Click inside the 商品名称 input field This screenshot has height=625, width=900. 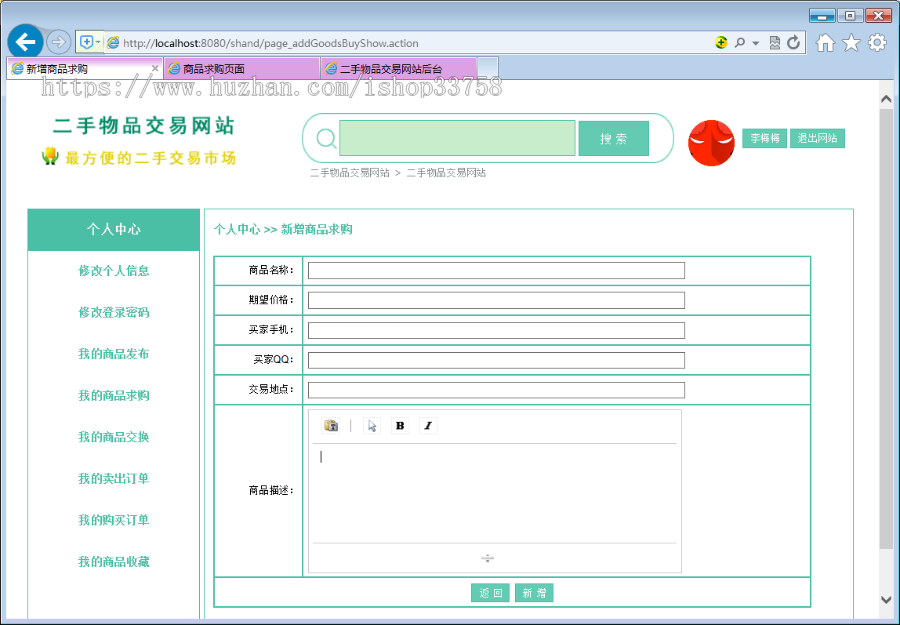496,270
